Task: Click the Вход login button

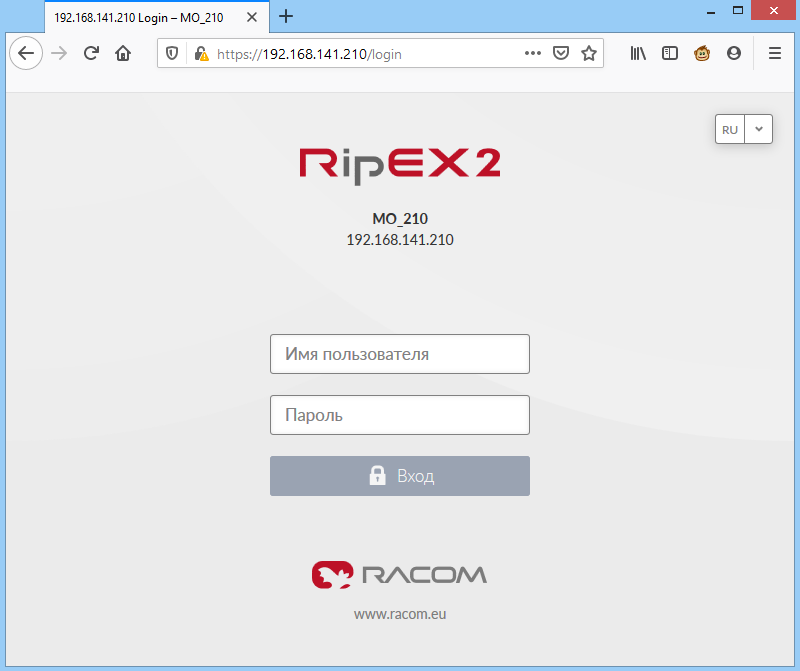Action: [x=400, y=476]
